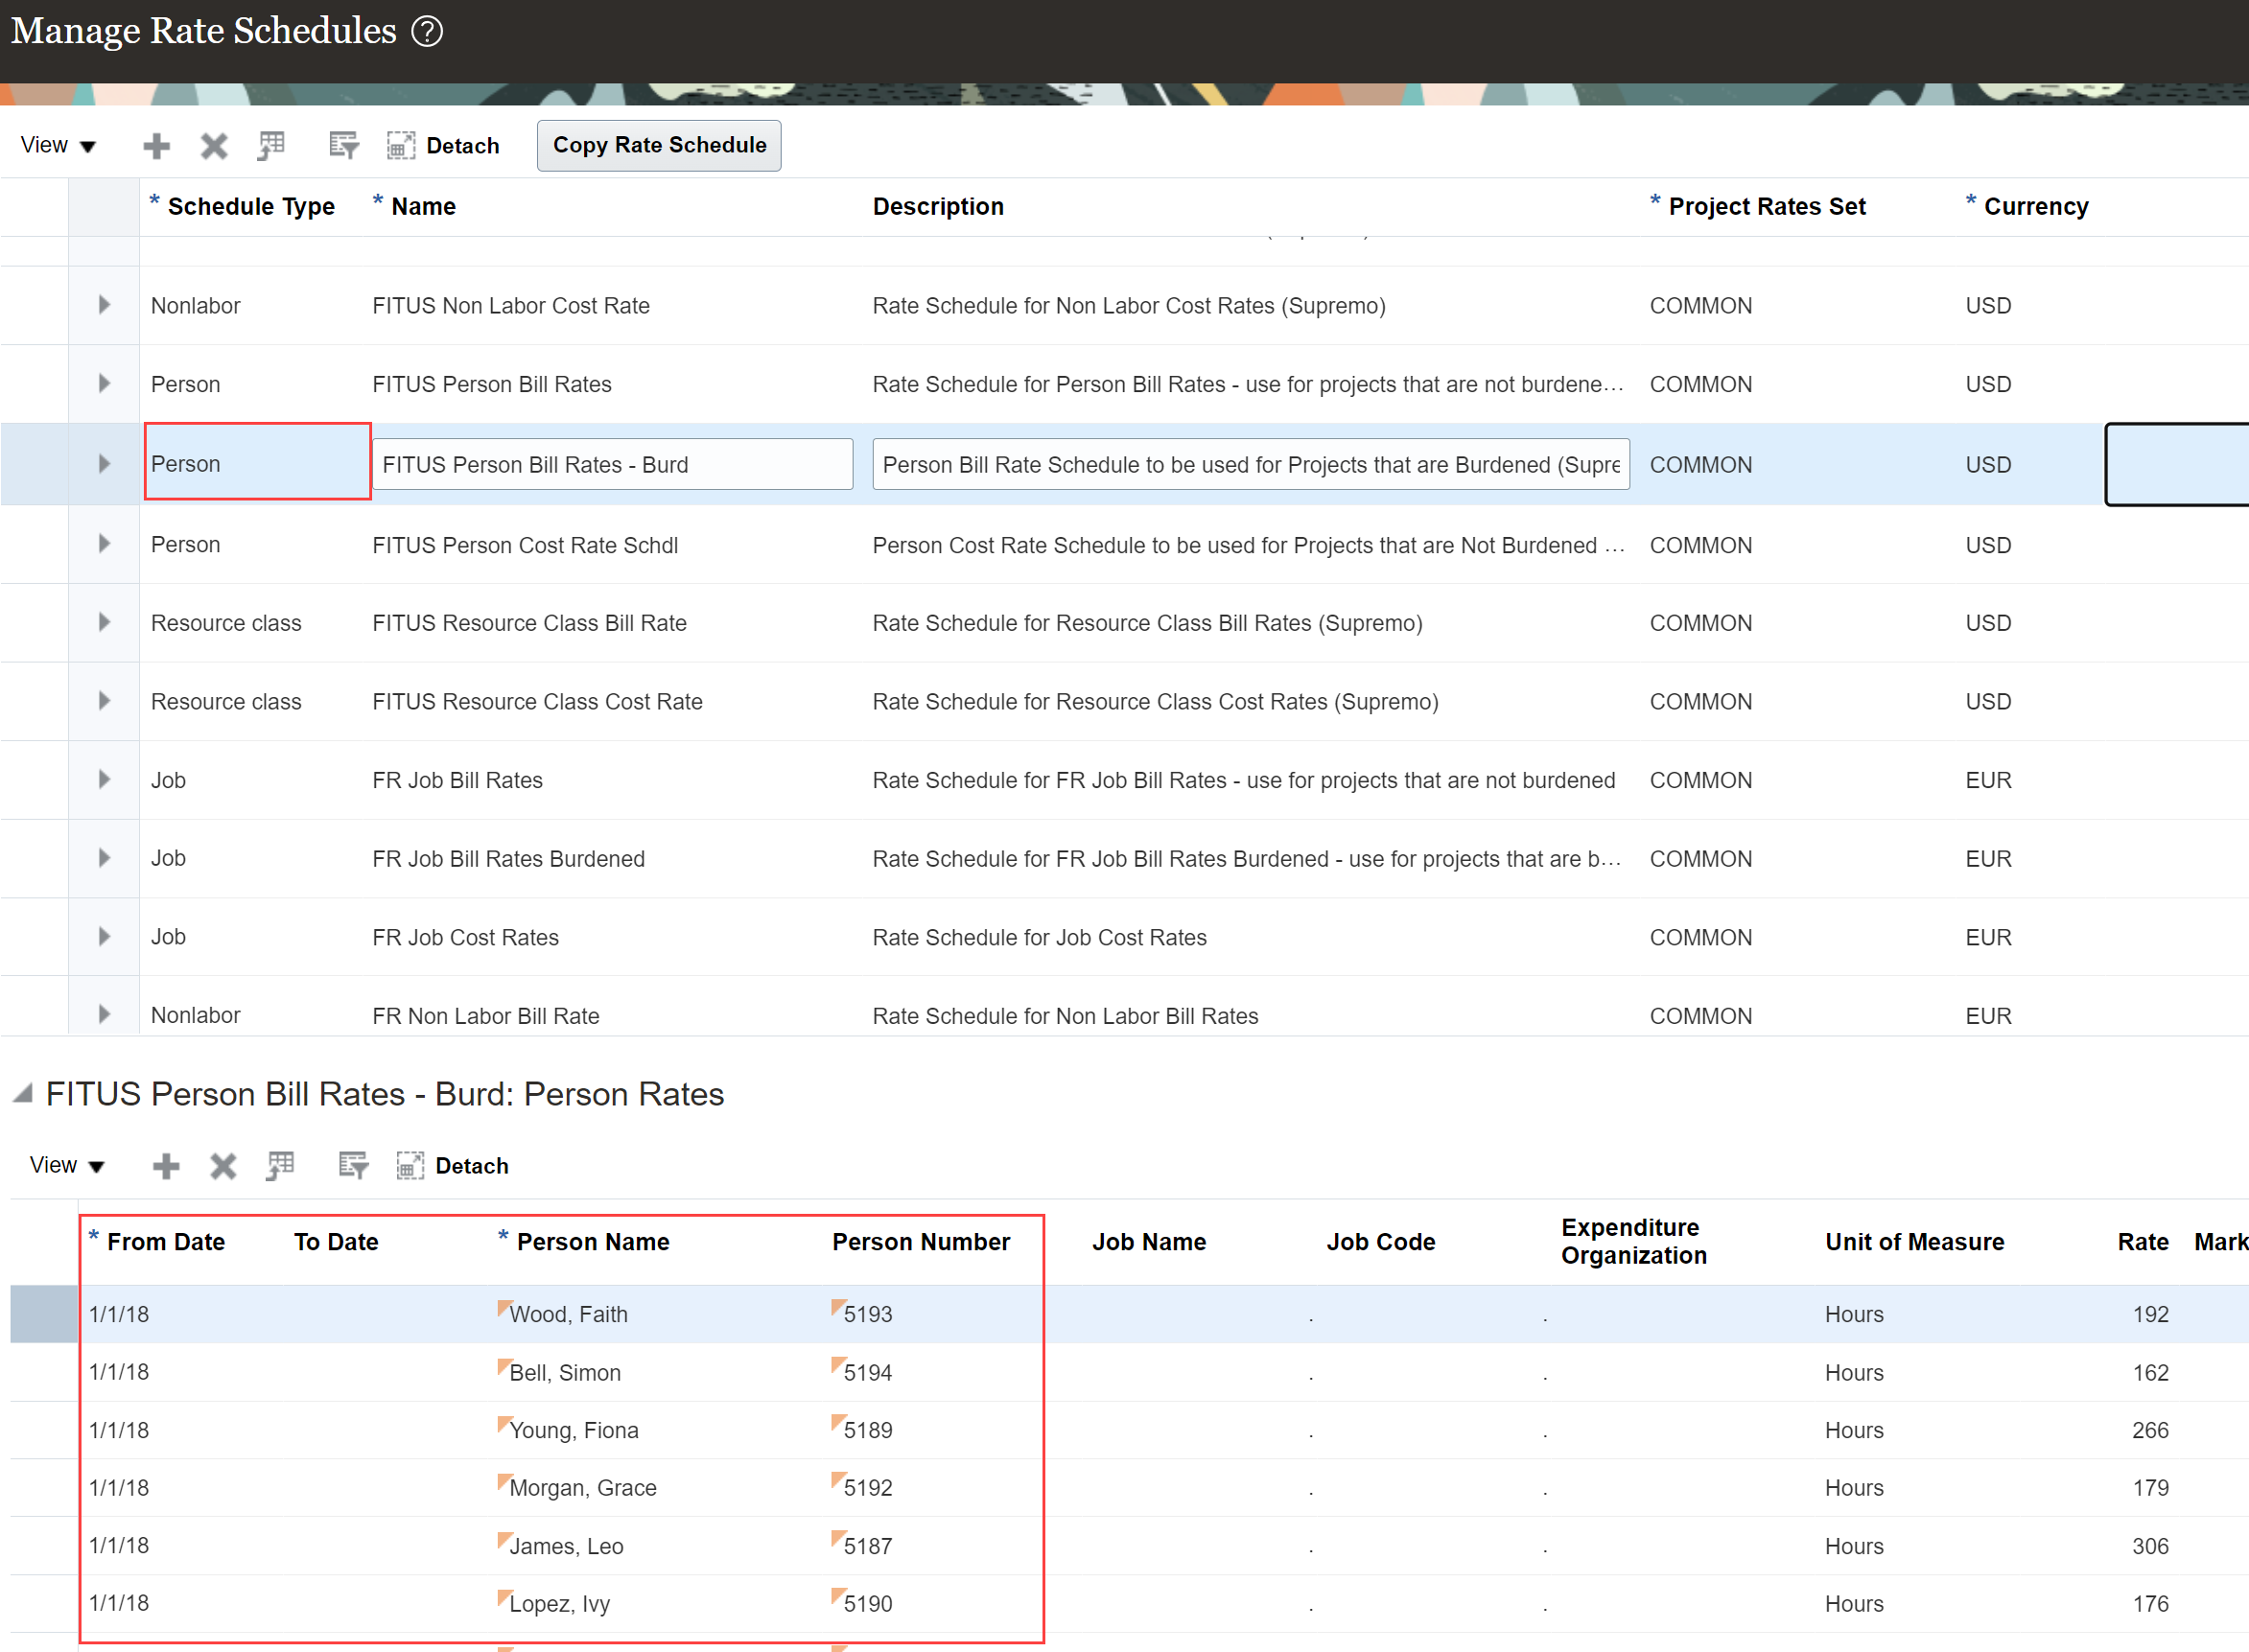
Task: Click the row selector for Wood, Faith row
Action: coord(44,1314)
